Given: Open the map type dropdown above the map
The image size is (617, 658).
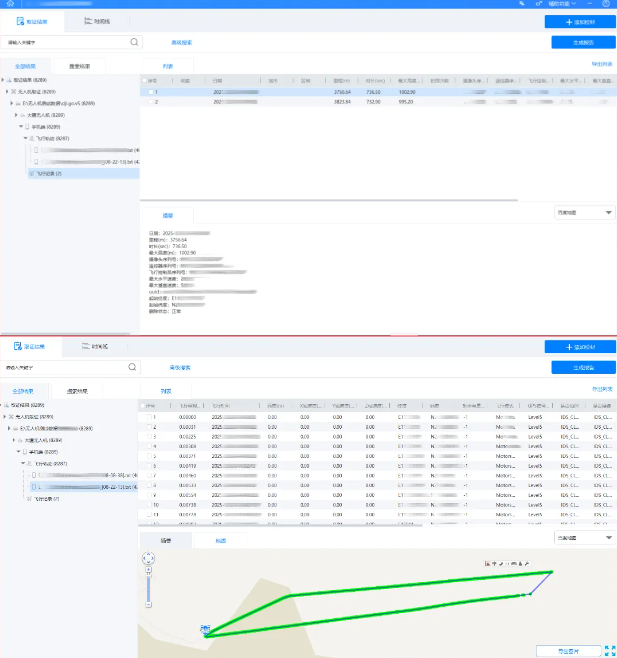Looking at the screenshot, I should pos(583,538).
